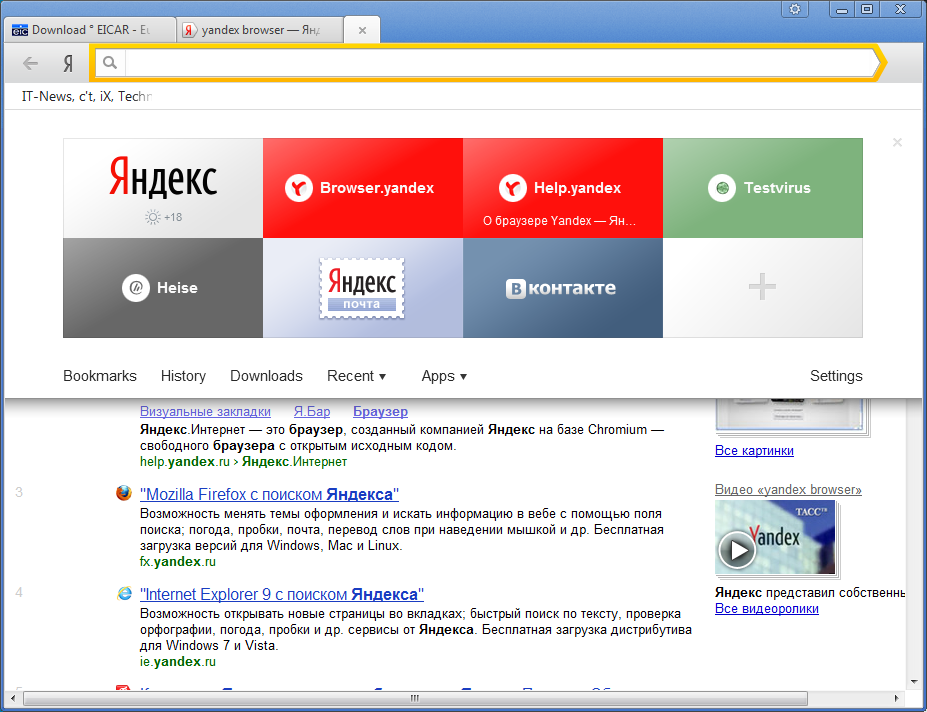Screen dimensions: 927x712
Task: Open the Browser.yandex tile
Action: tap(363, 188)
